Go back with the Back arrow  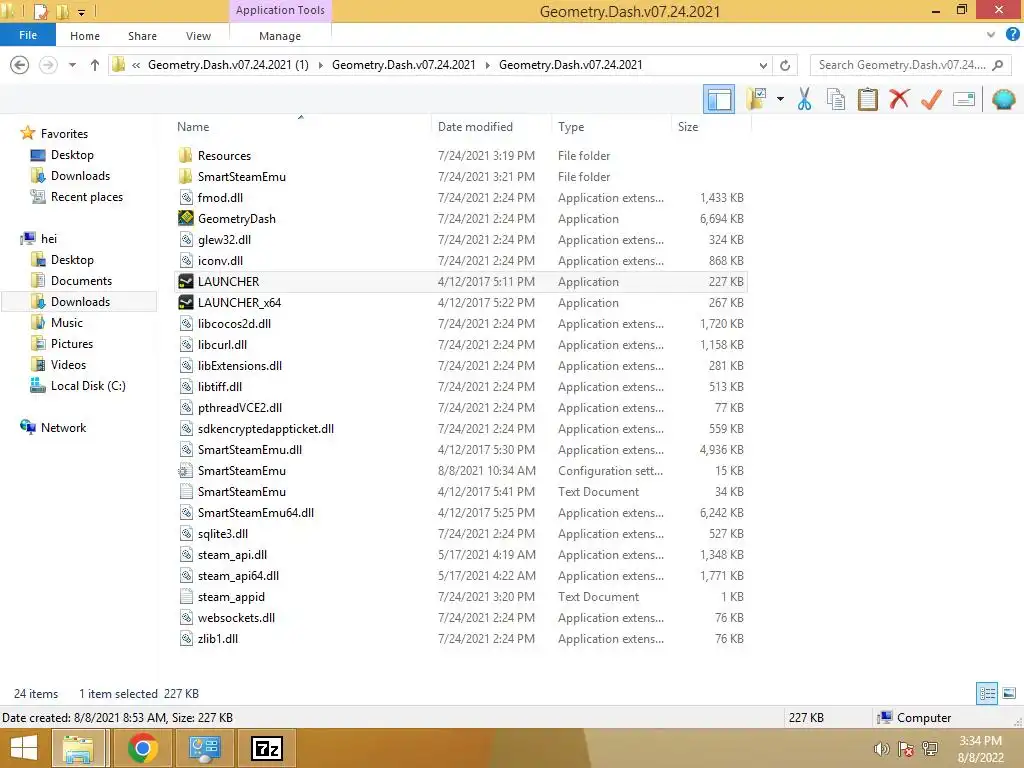(x=20, y=65)
